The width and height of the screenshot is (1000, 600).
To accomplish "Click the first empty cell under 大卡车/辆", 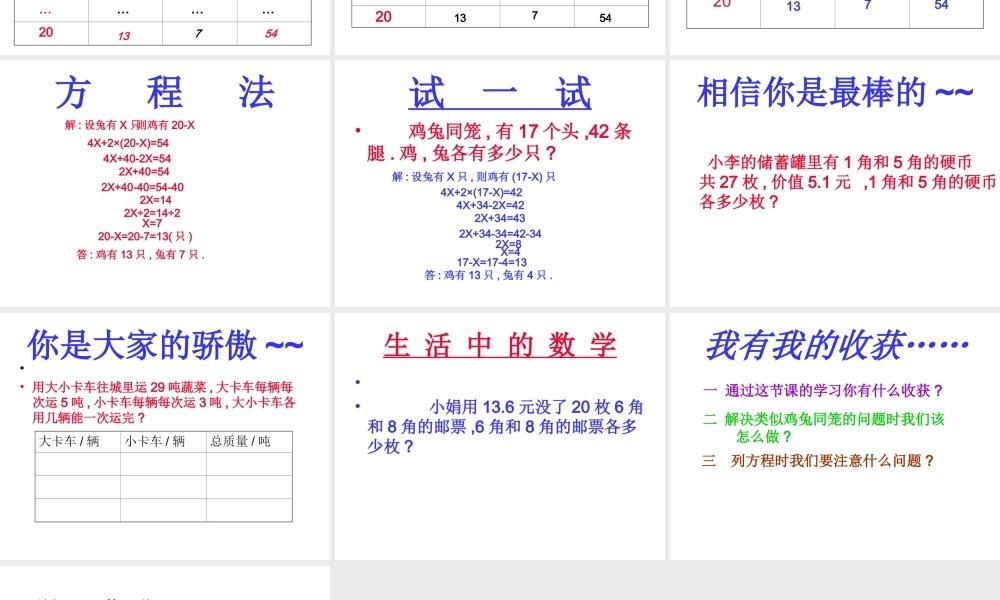I will click(x=78, y=464).
